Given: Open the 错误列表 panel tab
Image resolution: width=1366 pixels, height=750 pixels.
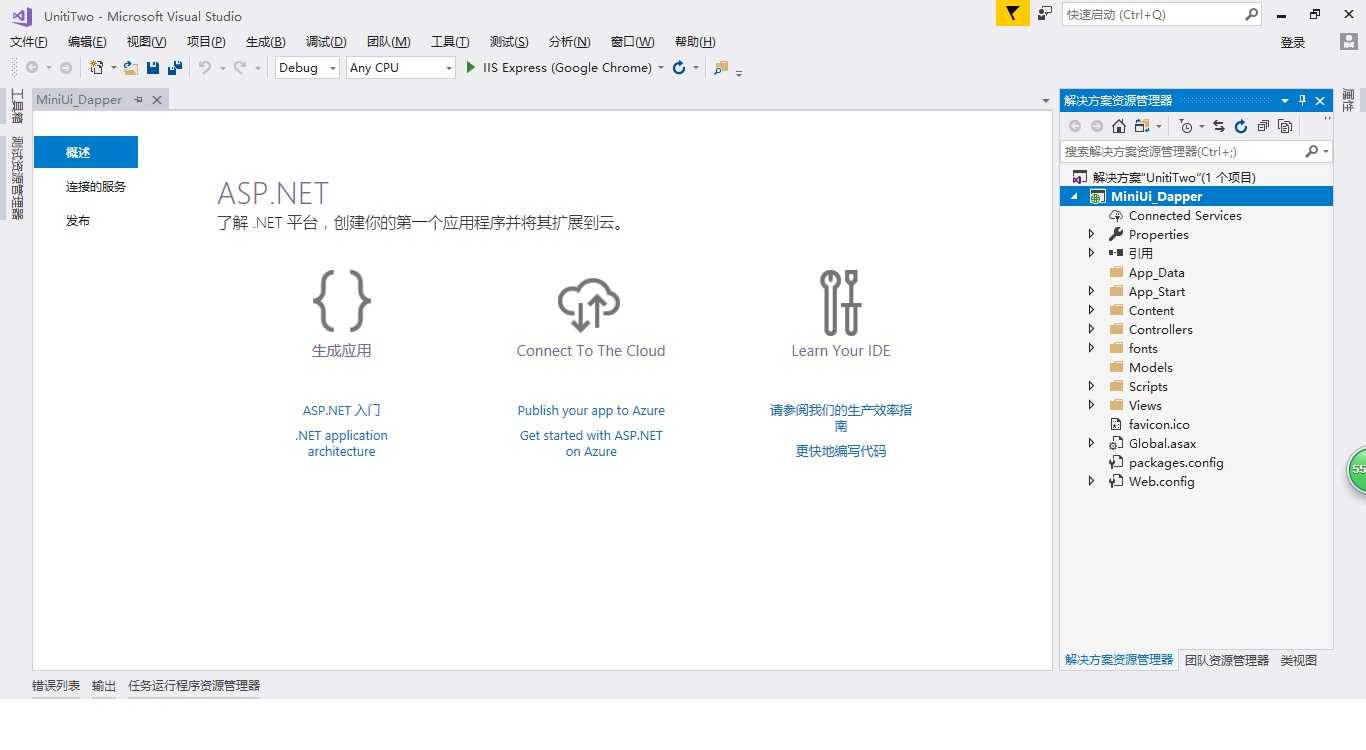Looking at the screenshot, I should tap(56, 686).
